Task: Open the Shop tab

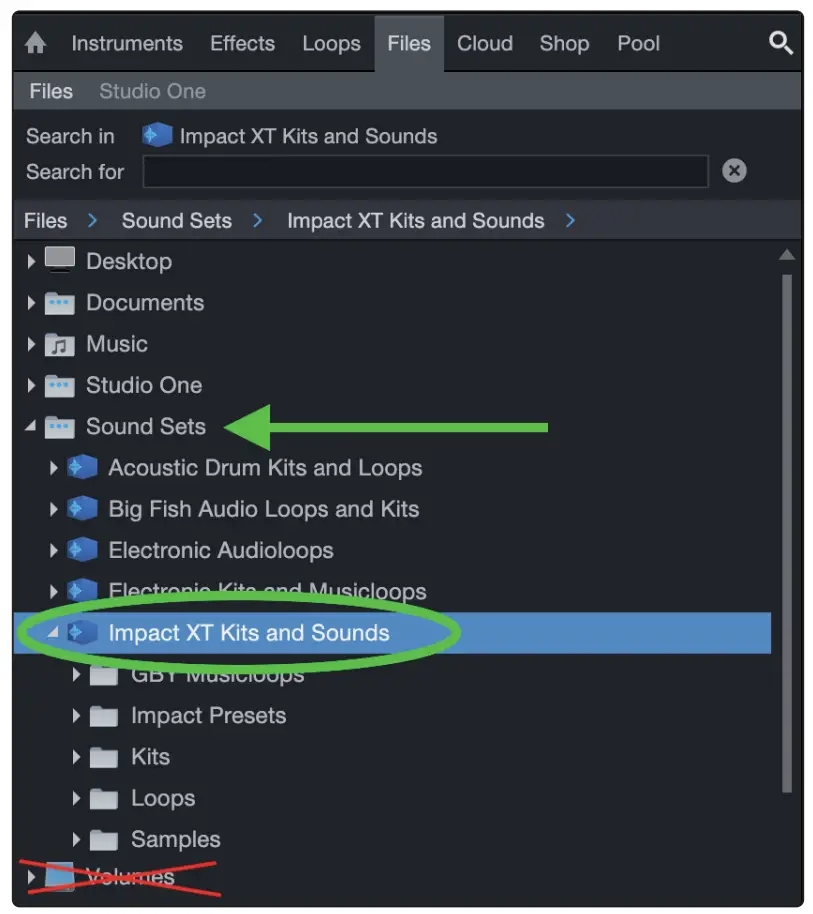Action: [x=564, y=44]
